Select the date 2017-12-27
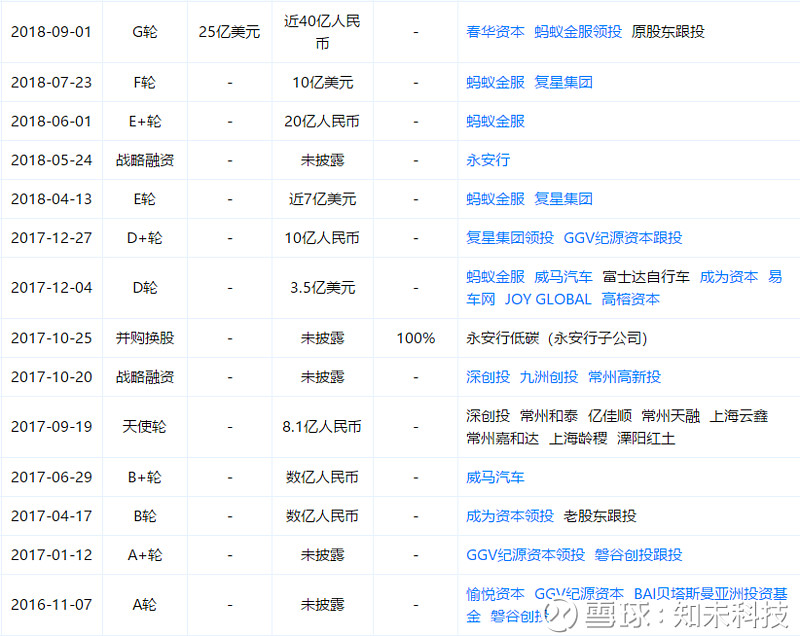800x636 pixels. [x=51, y=238]
